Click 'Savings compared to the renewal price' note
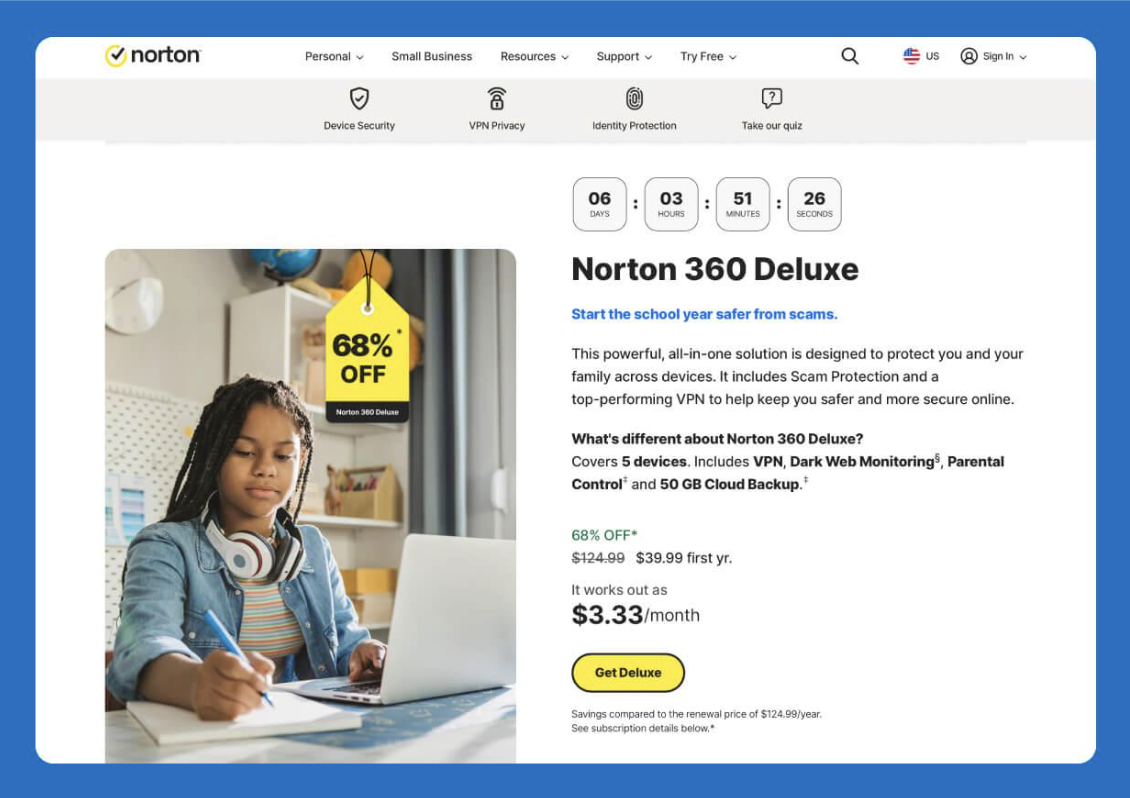Viewport: 1130px width, 798px height. tap(696, 714)
